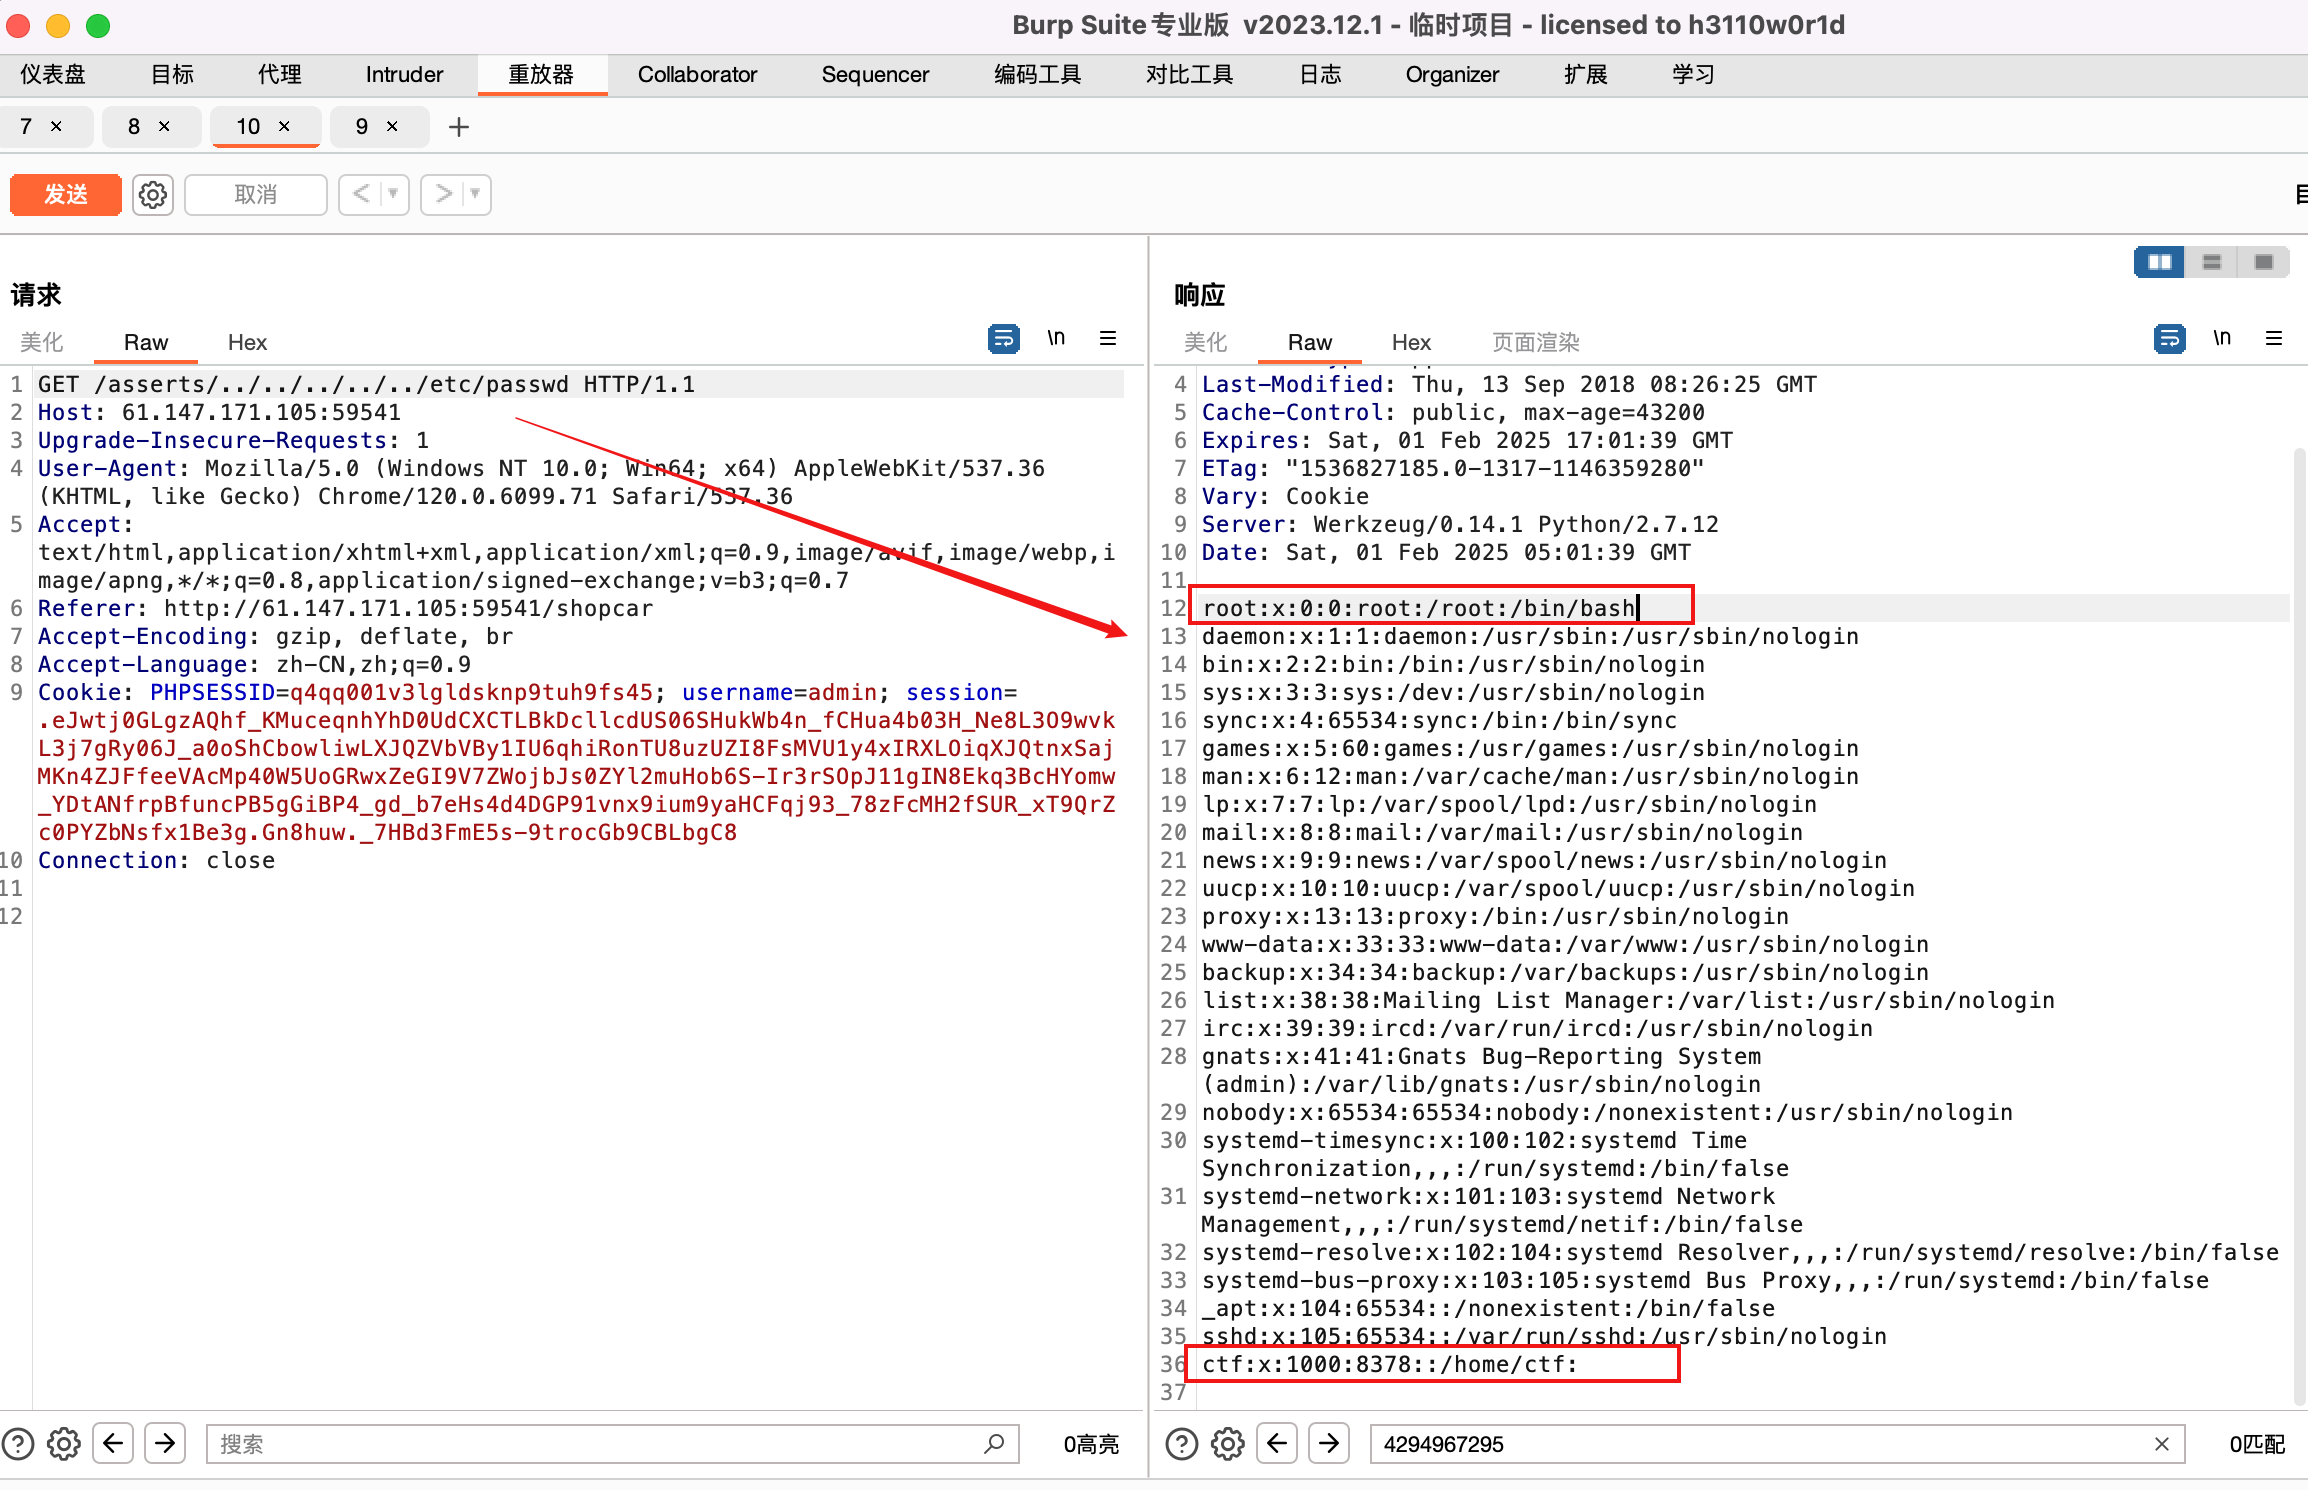Open the next request history dropdown arrow
2308x1490 pixels.
pyautogui.click(x=473, y=195)
